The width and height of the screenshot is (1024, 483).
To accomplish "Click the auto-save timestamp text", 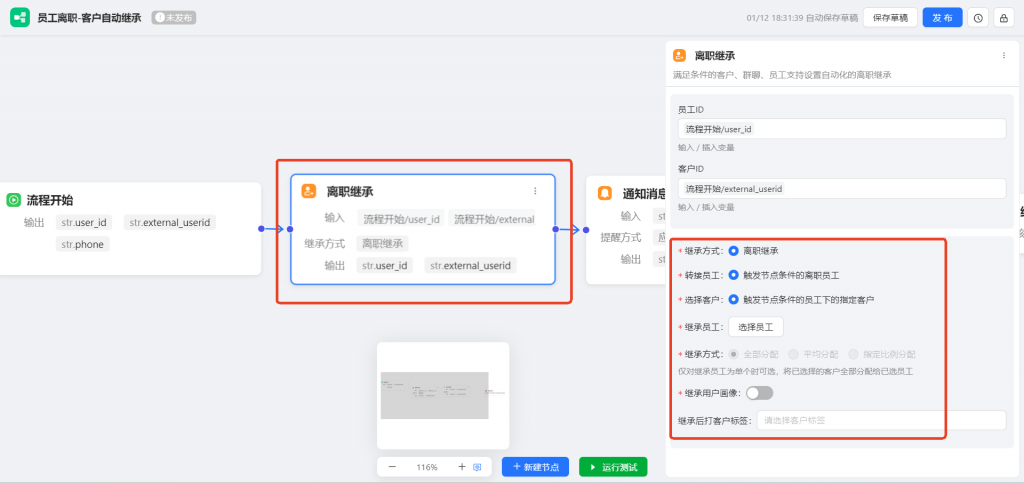I will pyautogui.click(x=802, y=18).
